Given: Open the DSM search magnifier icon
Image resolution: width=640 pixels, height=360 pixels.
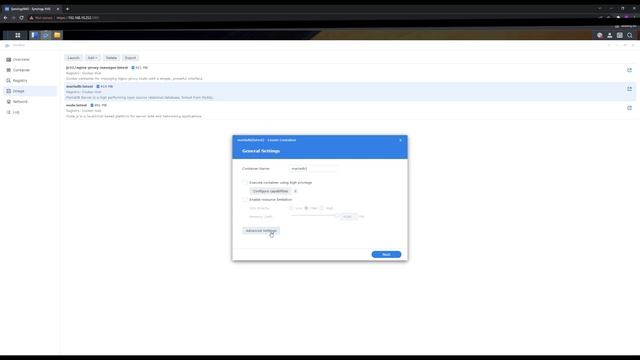Looking at the screenshot, I should pyautogui.click(x=630, y=36).
